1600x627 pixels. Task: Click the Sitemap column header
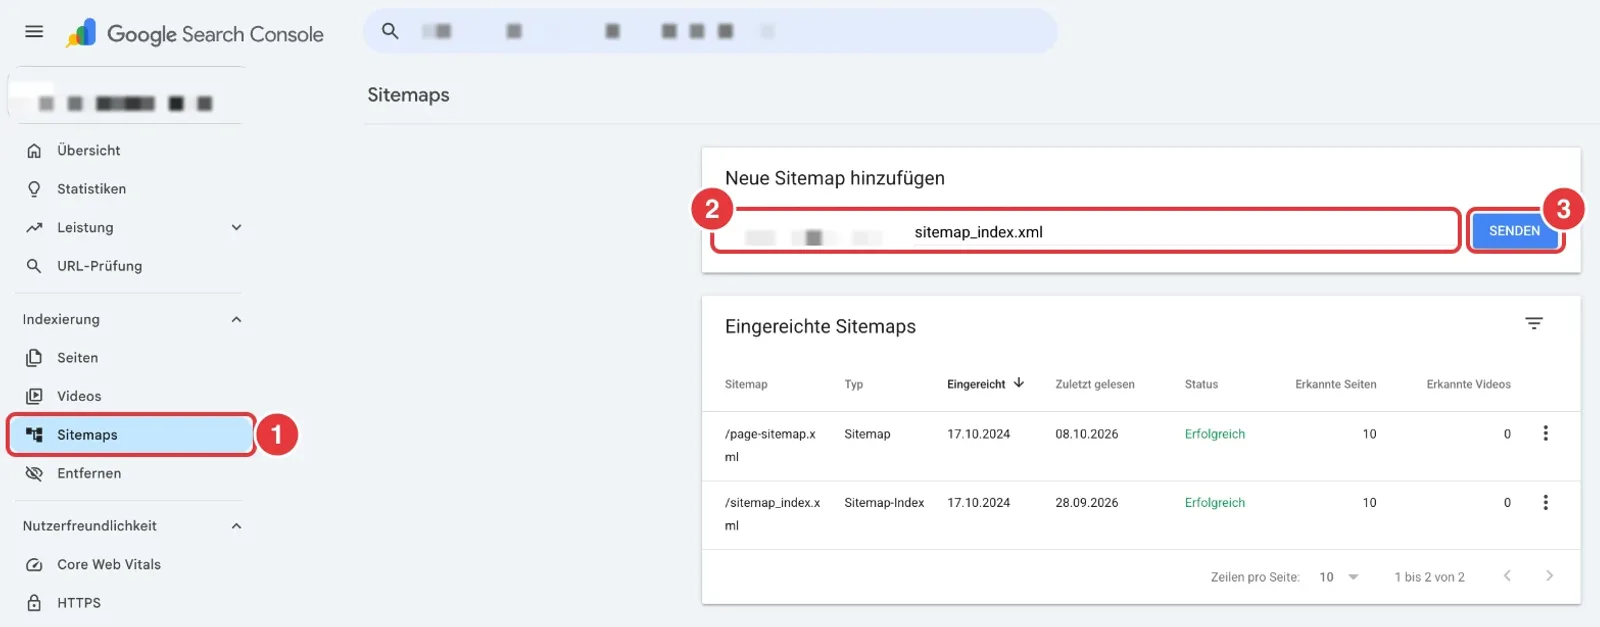click(x=746, y=384)
